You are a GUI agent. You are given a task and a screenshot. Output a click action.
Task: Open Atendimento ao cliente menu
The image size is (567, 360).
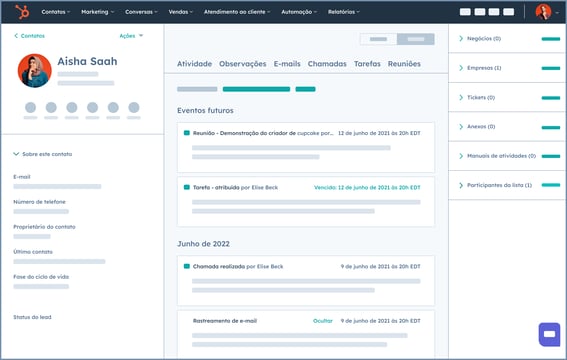click(237, 12)
